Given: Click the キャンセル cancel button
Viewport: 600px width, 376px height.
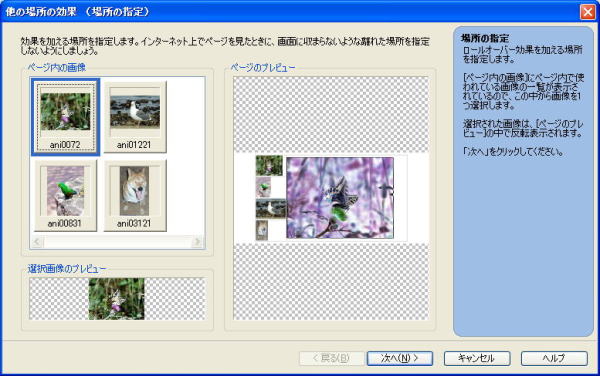Looking at the screenshot, I should 477,358.
